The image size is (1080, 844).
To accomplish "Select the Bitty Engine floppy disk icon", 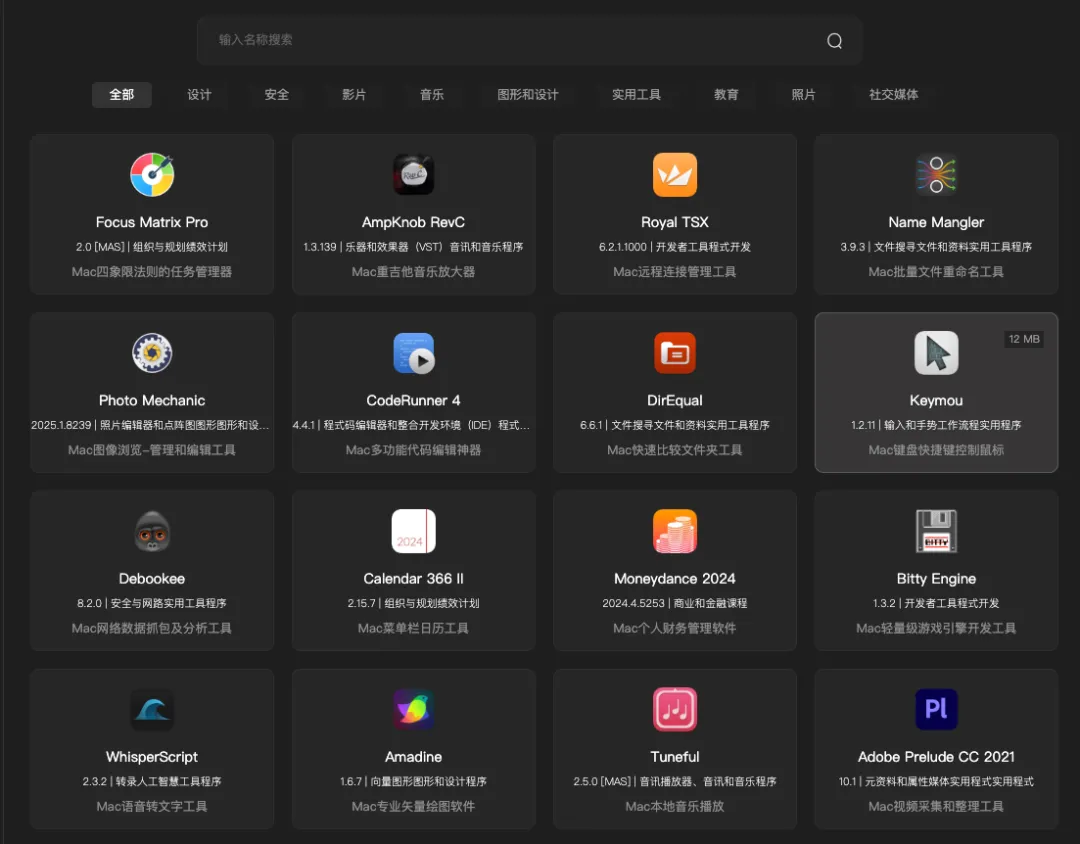I will pos(936,531).
